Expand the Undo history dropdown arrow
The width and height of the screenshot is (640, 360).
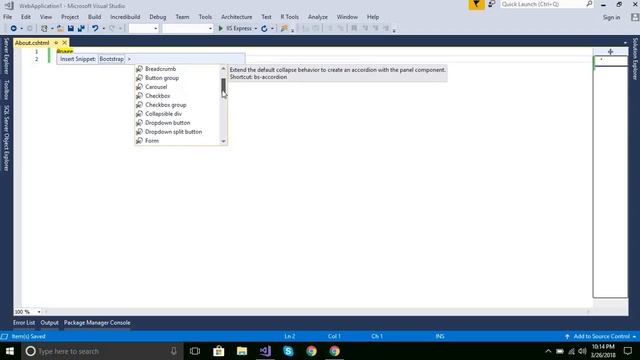click(104, 29)
